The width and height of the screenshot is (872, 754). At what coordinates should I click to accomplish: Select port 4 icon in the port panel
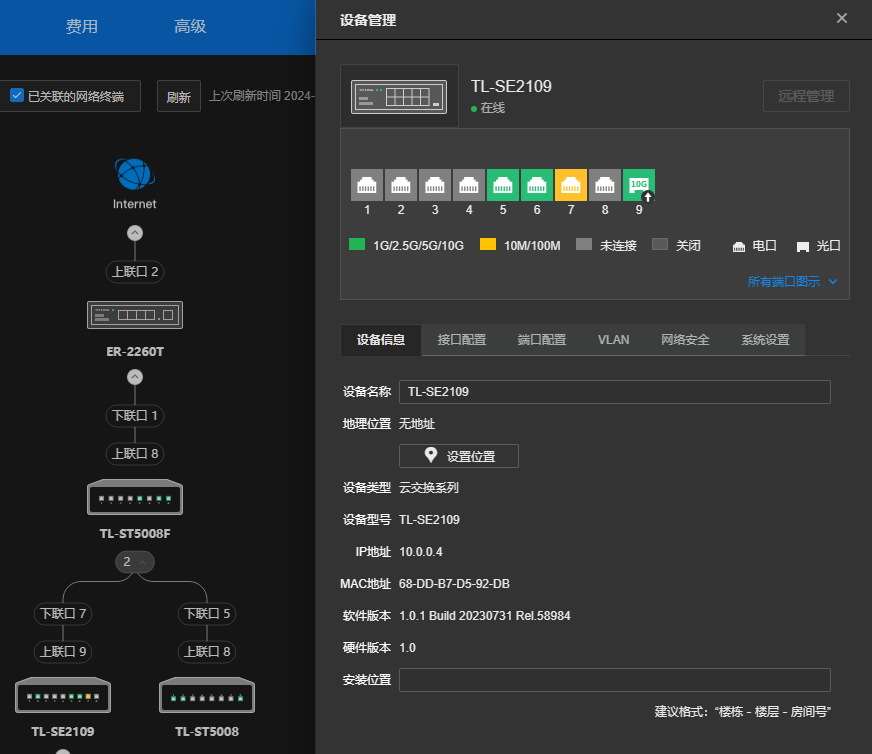coord(468,185)
